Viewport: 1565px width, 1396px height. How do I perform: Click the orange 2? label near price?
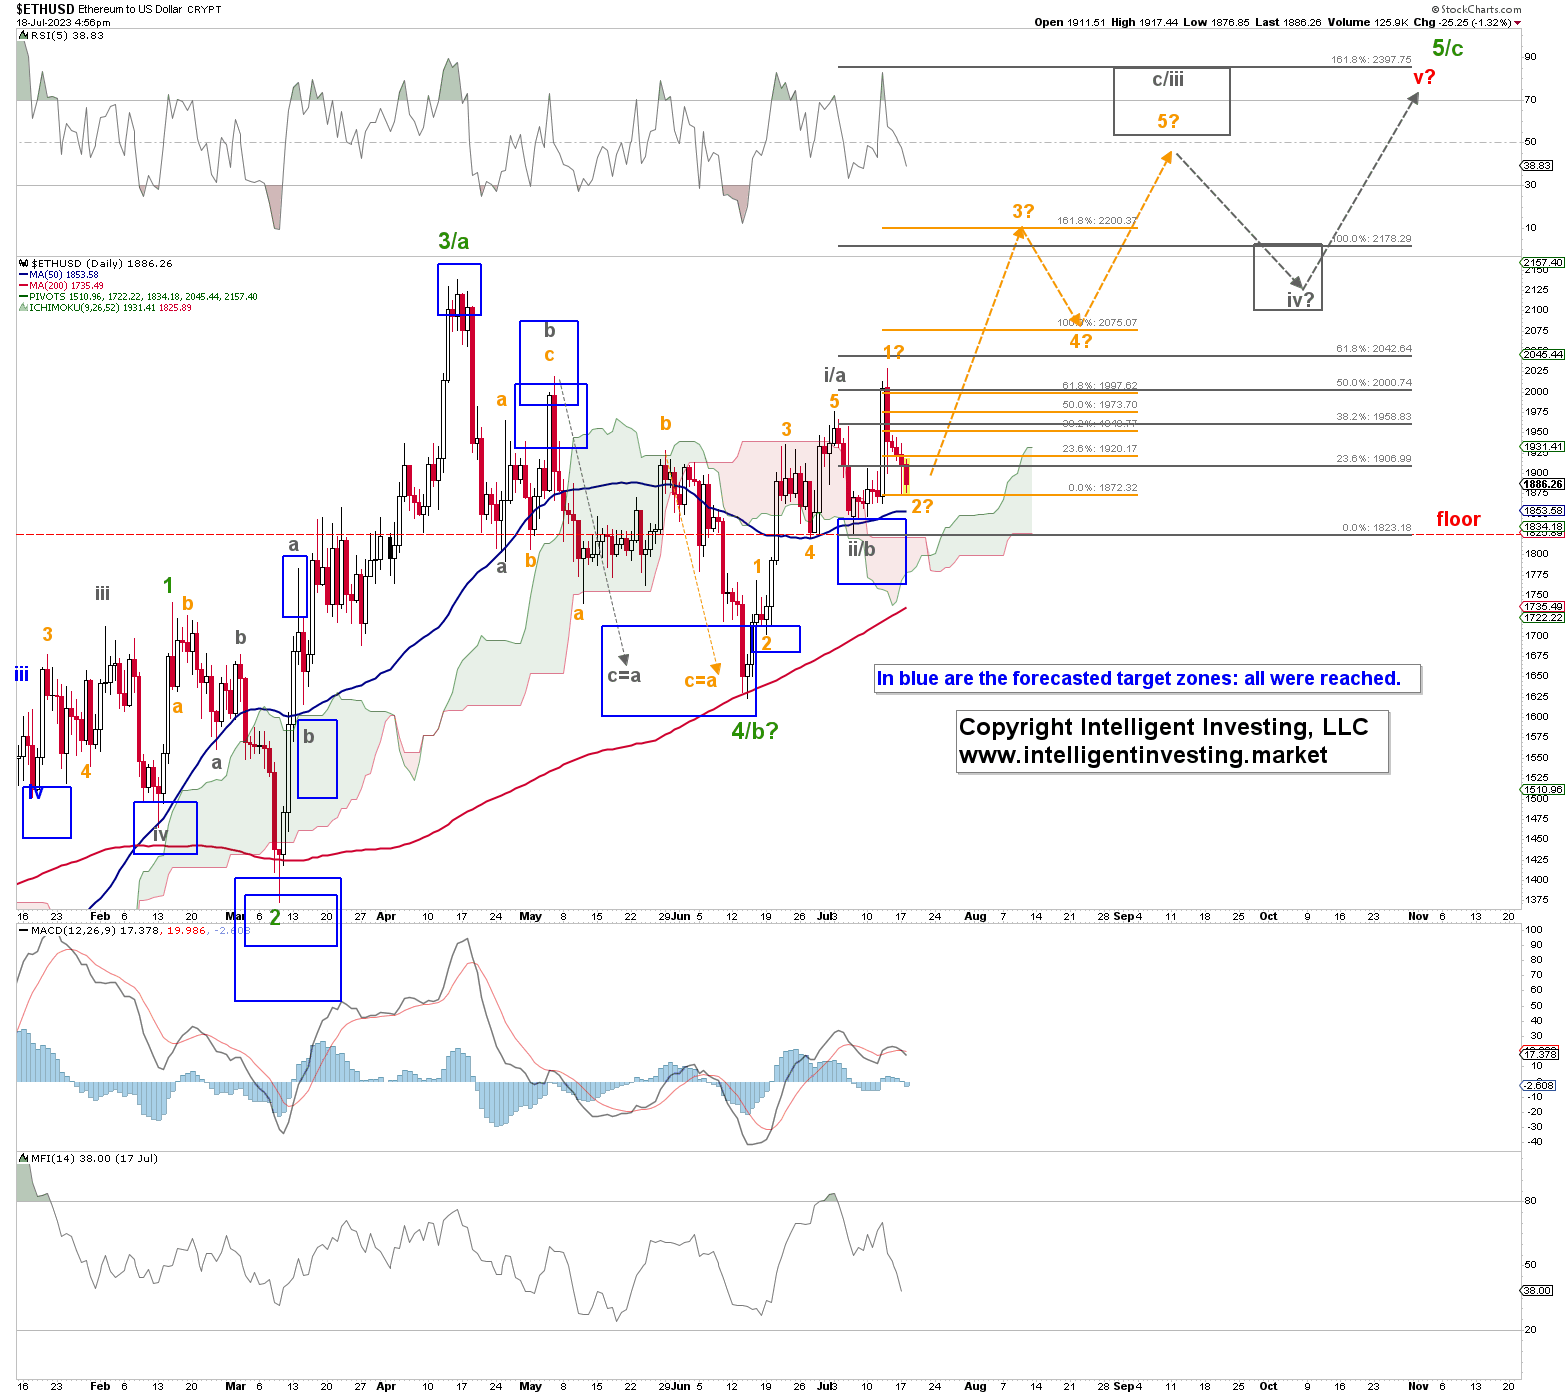[x=922, y=506]
